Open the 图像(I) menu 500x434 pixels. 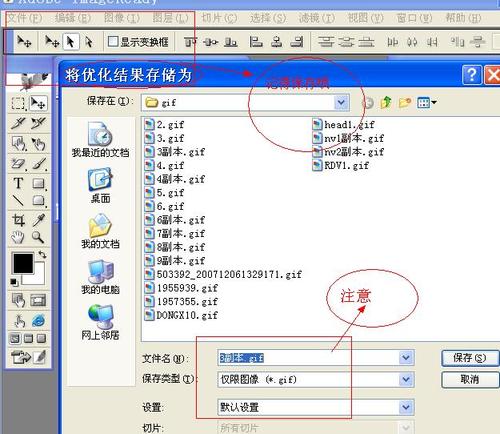[122, 18]
